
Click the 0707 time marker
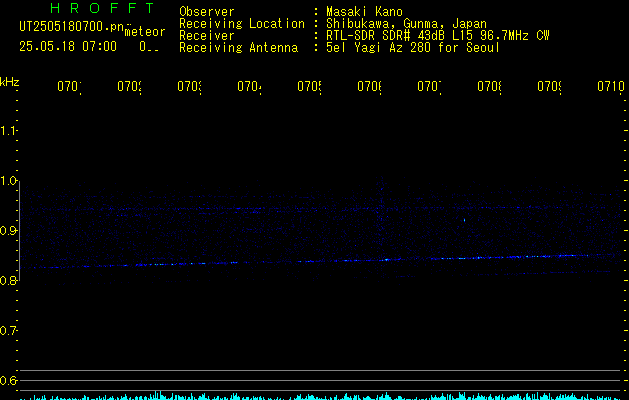click(x=429, y=87)
